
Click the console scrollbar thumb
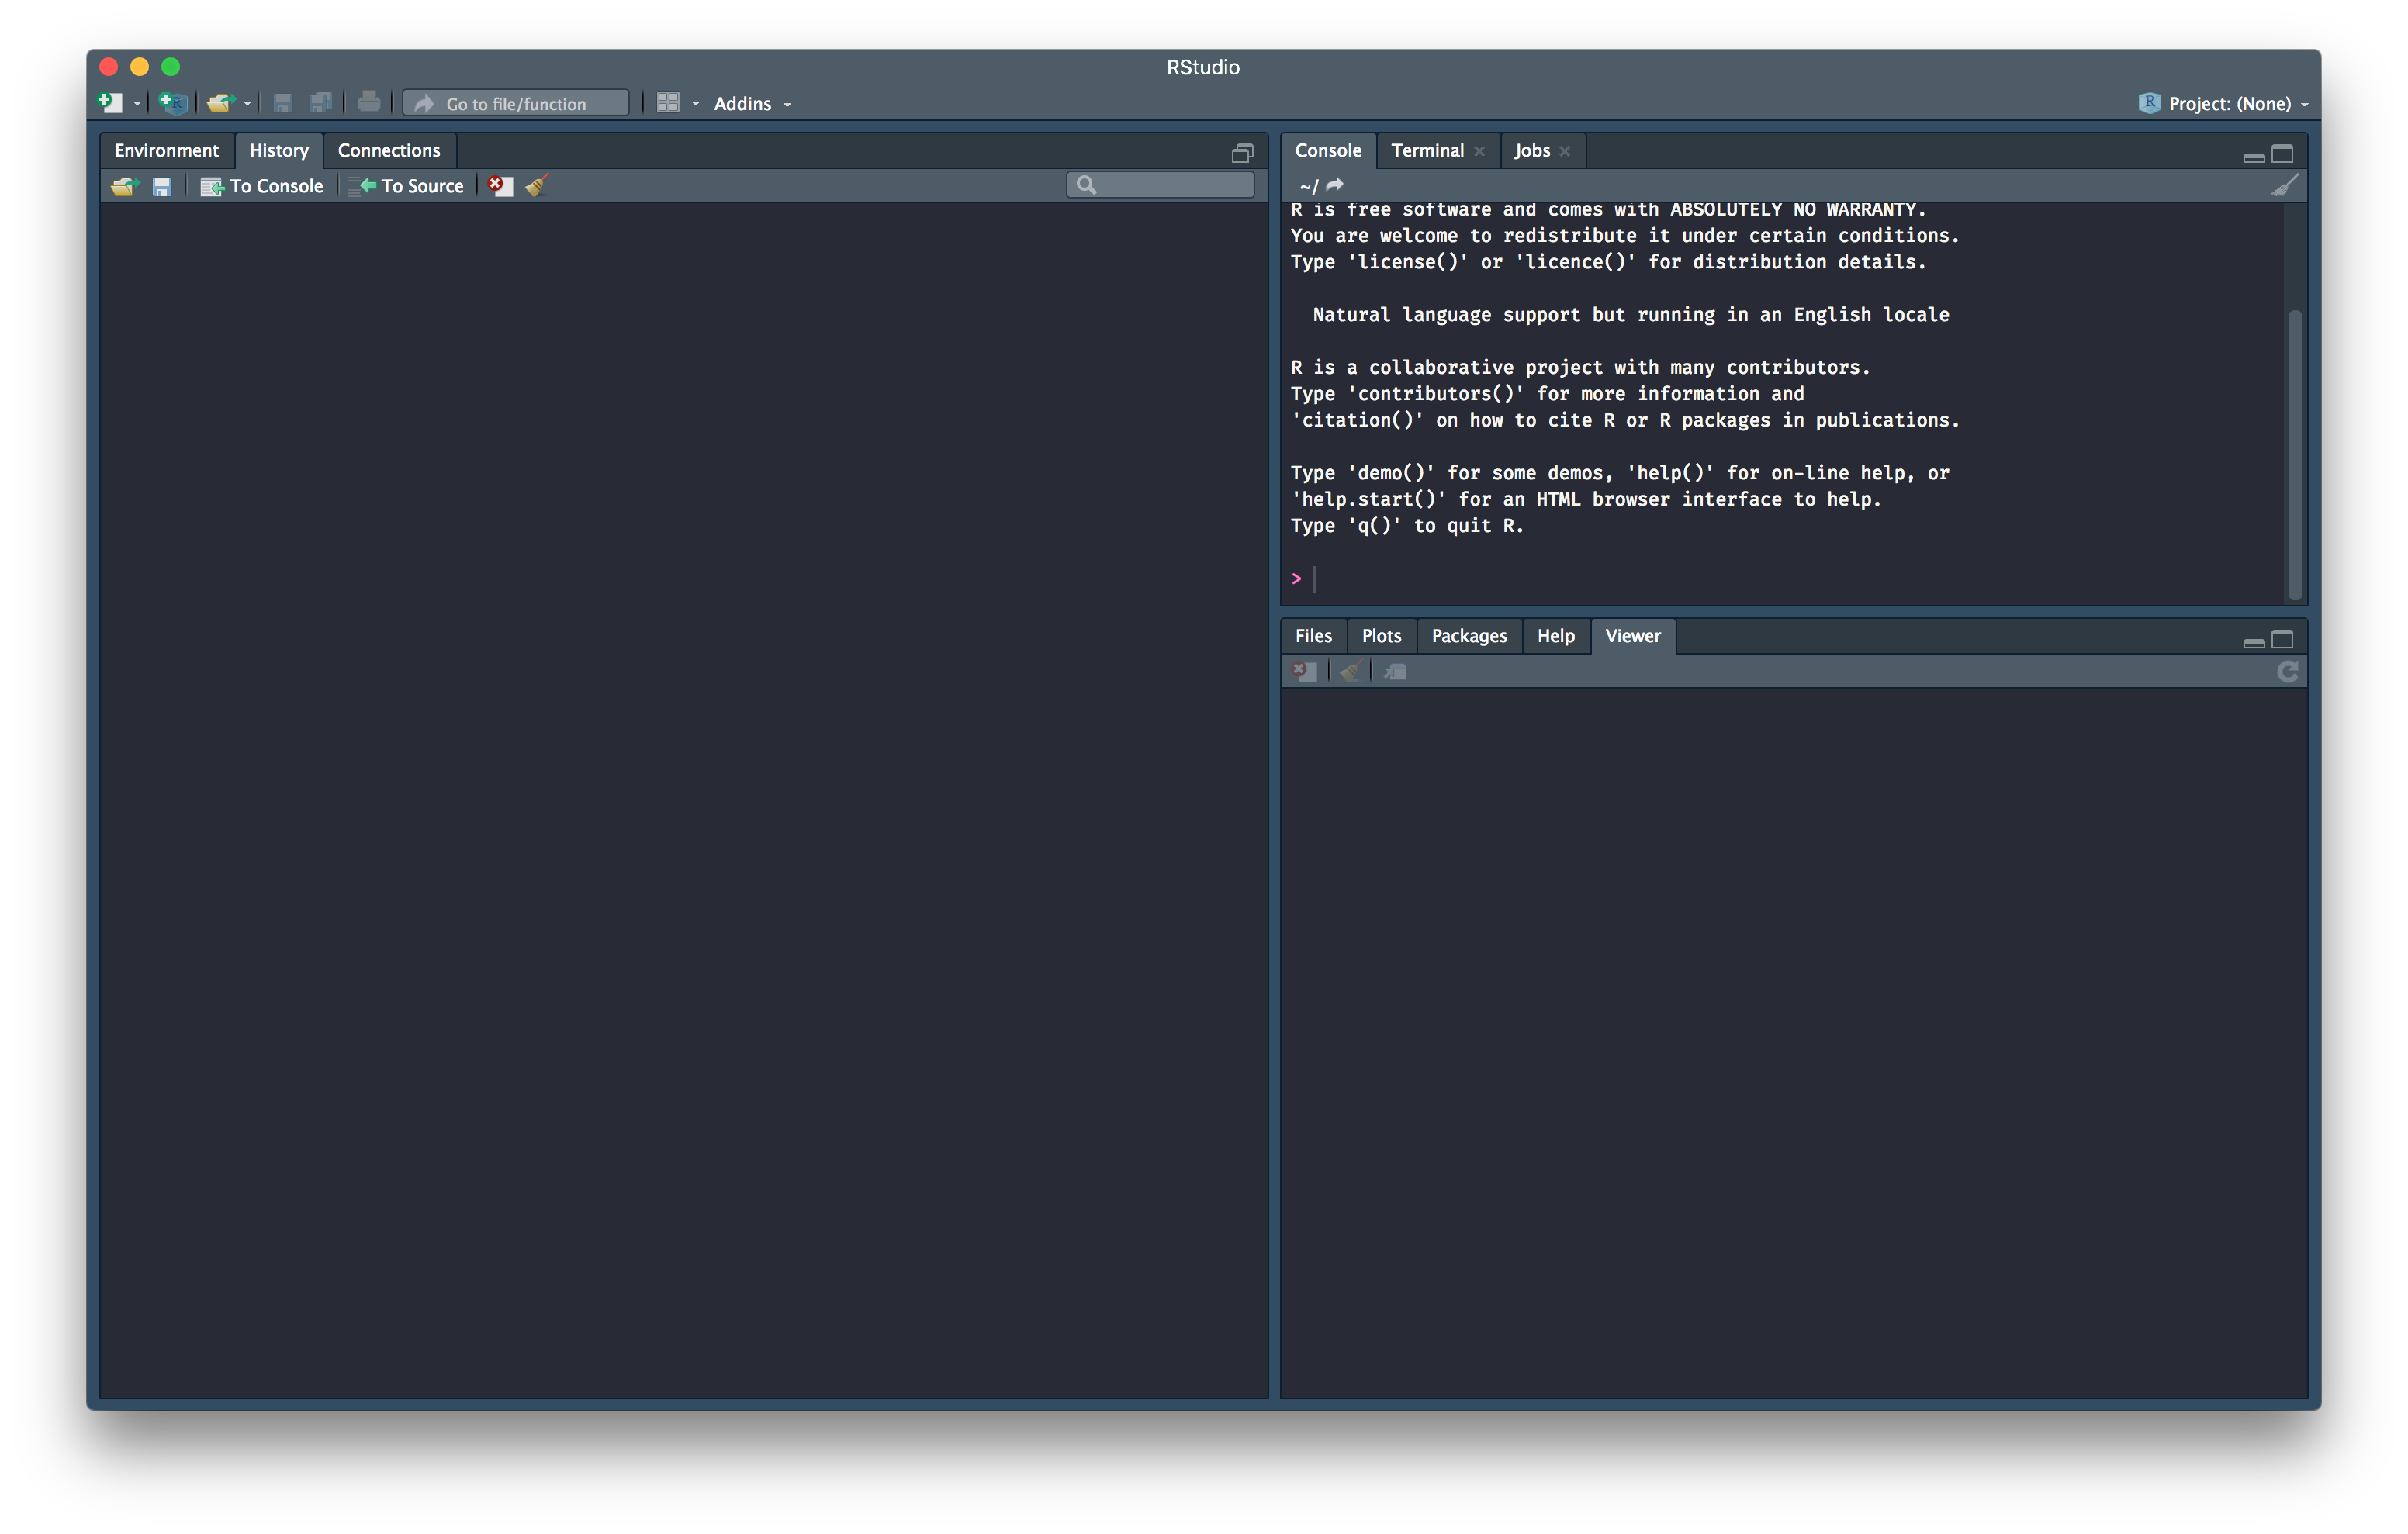pos(2295,454)
